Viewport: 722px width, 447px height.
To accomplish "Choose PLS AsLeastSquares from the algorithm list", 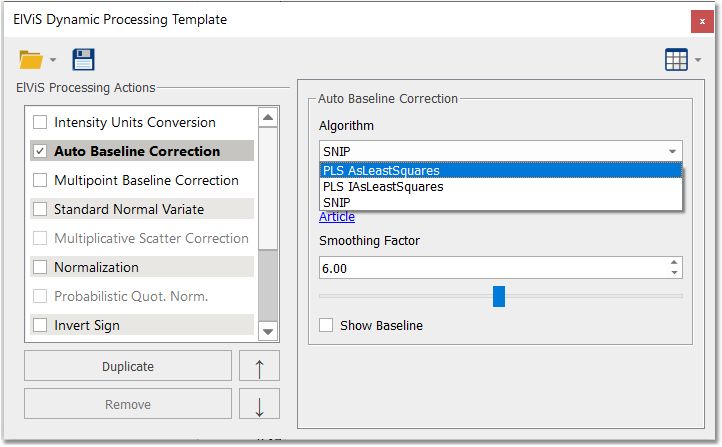I will tap(501, 170).
